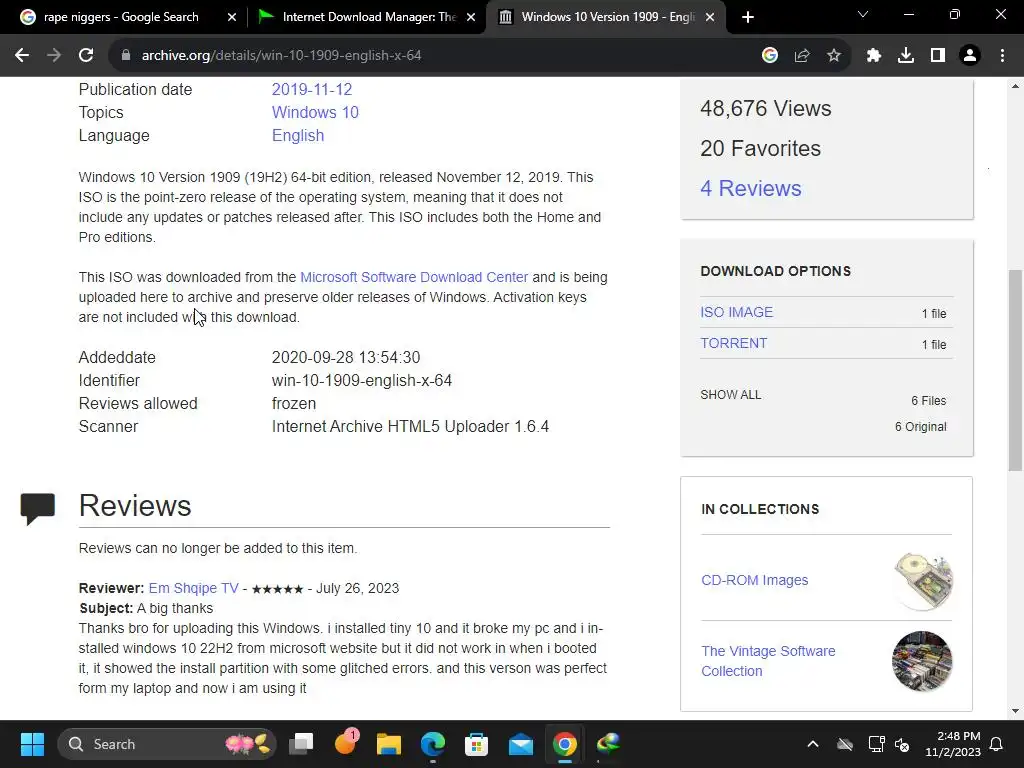1024x768 pixels.
Task: Click the forward navigation arrow
Action: (54, 56)
